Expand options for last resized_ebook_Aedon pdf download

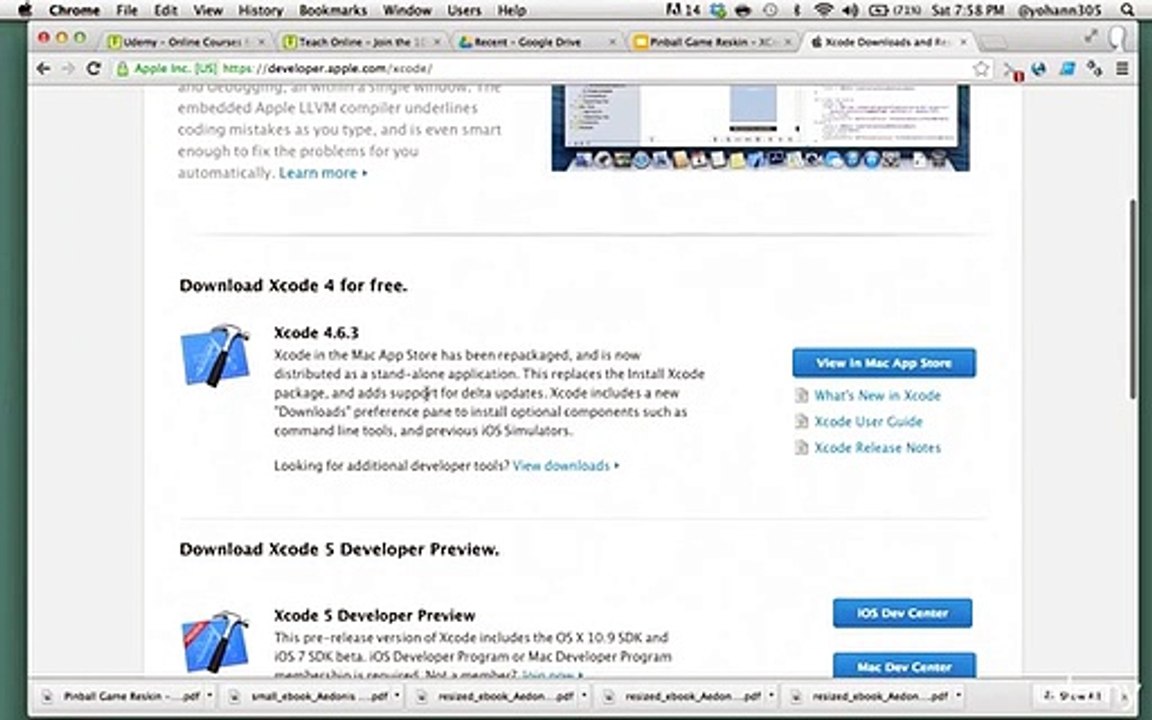(x=958, y=695)
